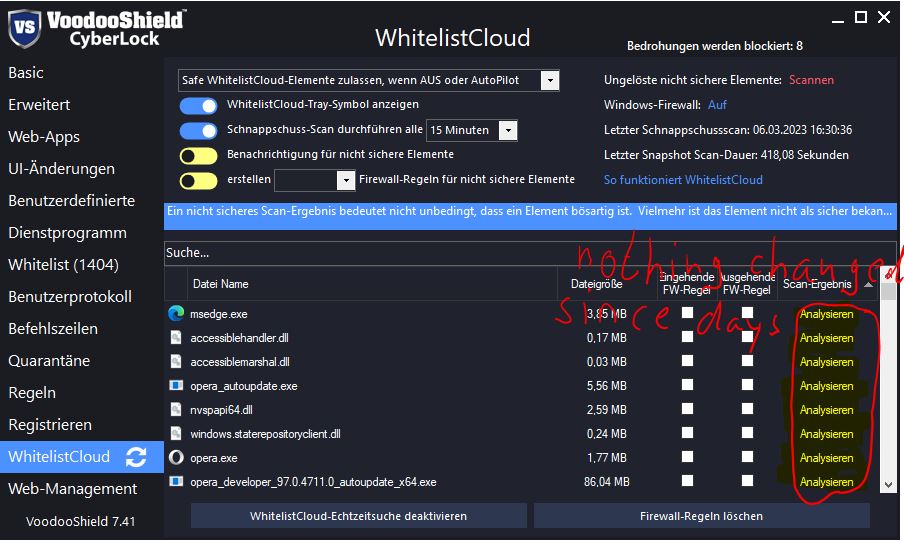Sort by Datei Name column header

(220, 284)
